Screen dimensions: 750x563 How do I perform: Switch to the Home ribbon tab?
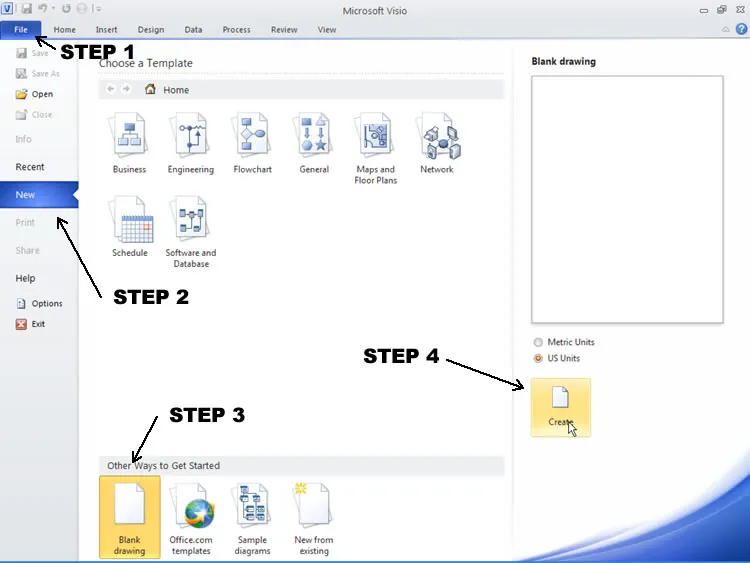point(65,30)
